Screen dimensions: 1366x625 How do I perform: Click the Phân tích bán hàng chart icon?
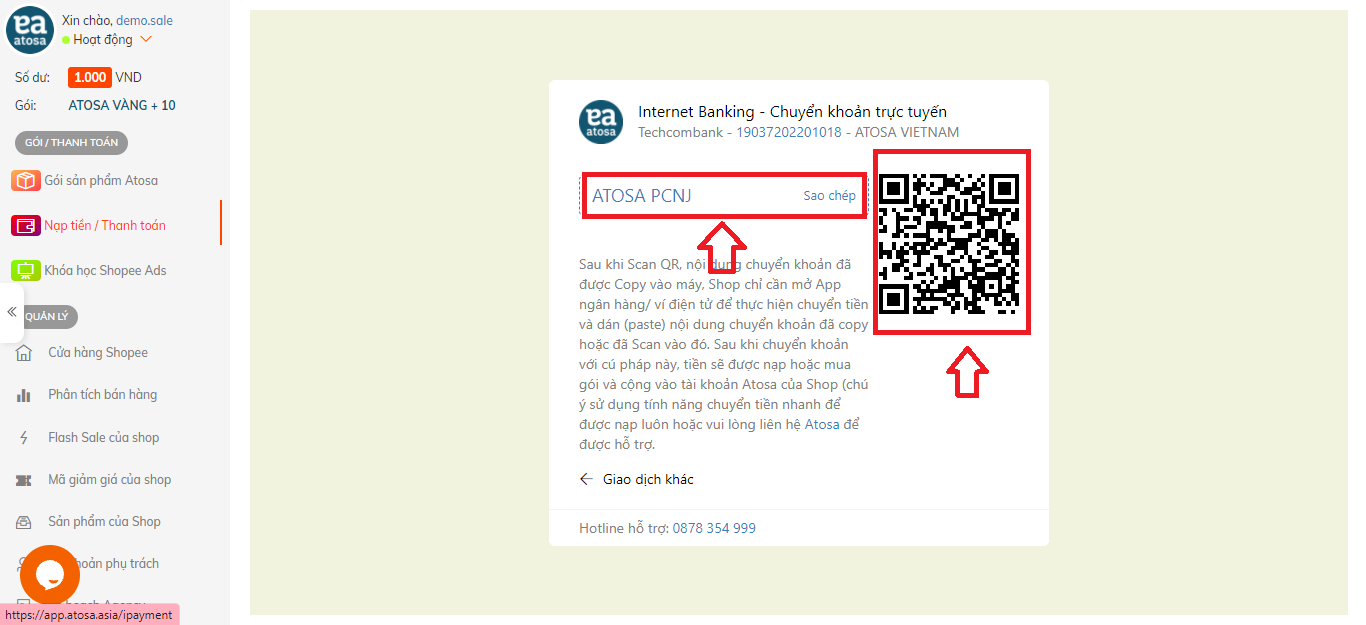click(x=25, y=395)
